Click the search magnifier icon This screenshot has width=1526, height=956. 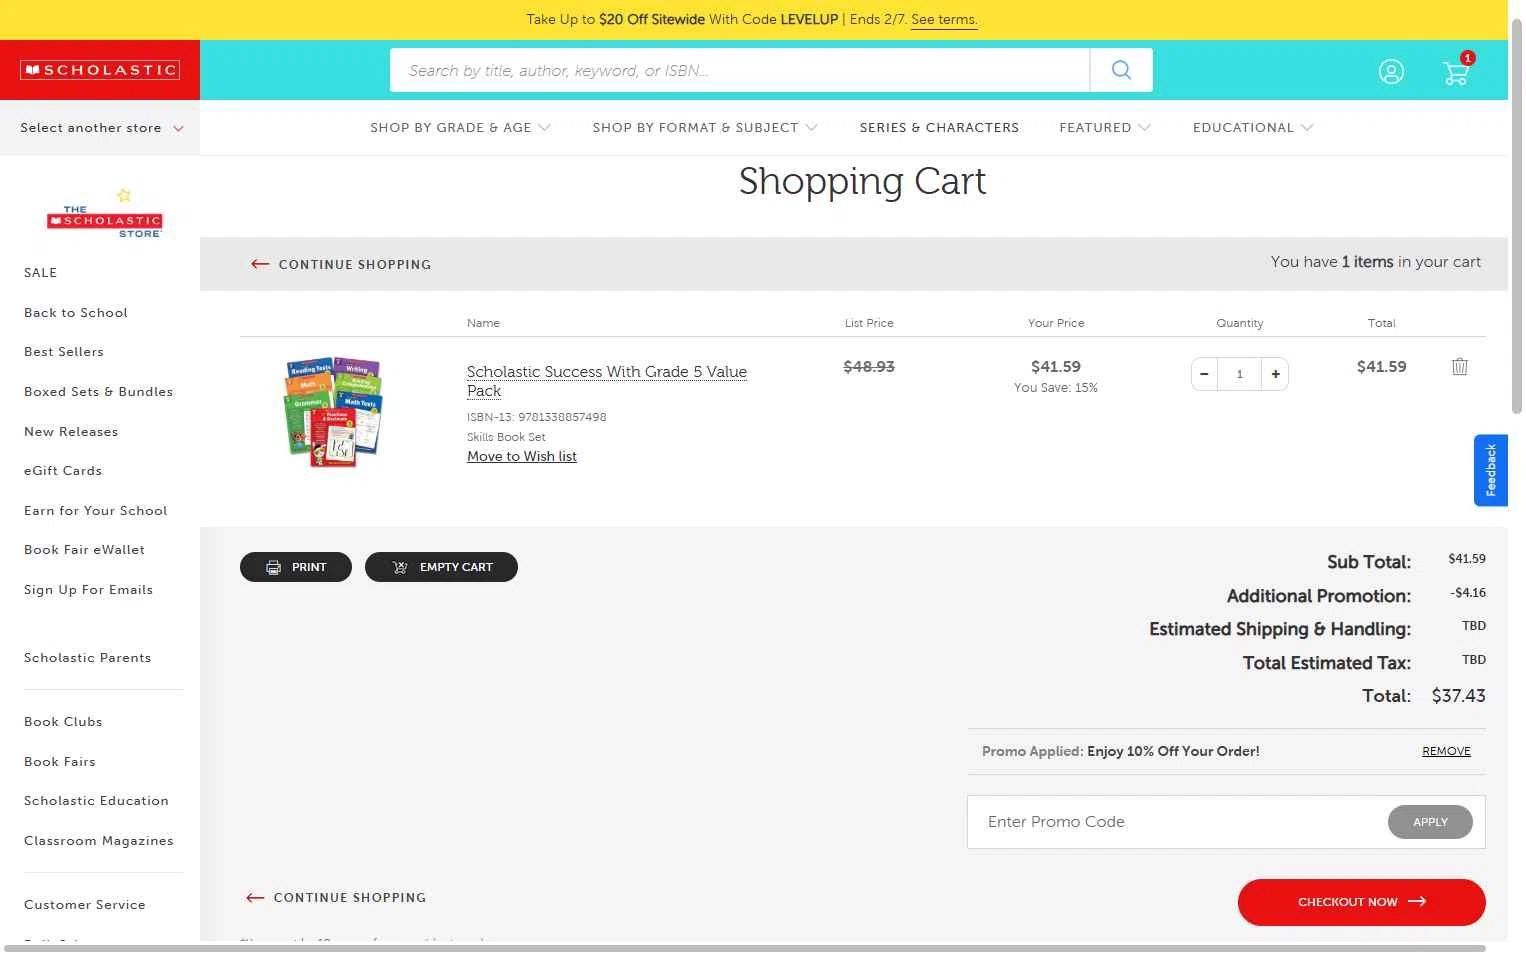(1121, 70)
